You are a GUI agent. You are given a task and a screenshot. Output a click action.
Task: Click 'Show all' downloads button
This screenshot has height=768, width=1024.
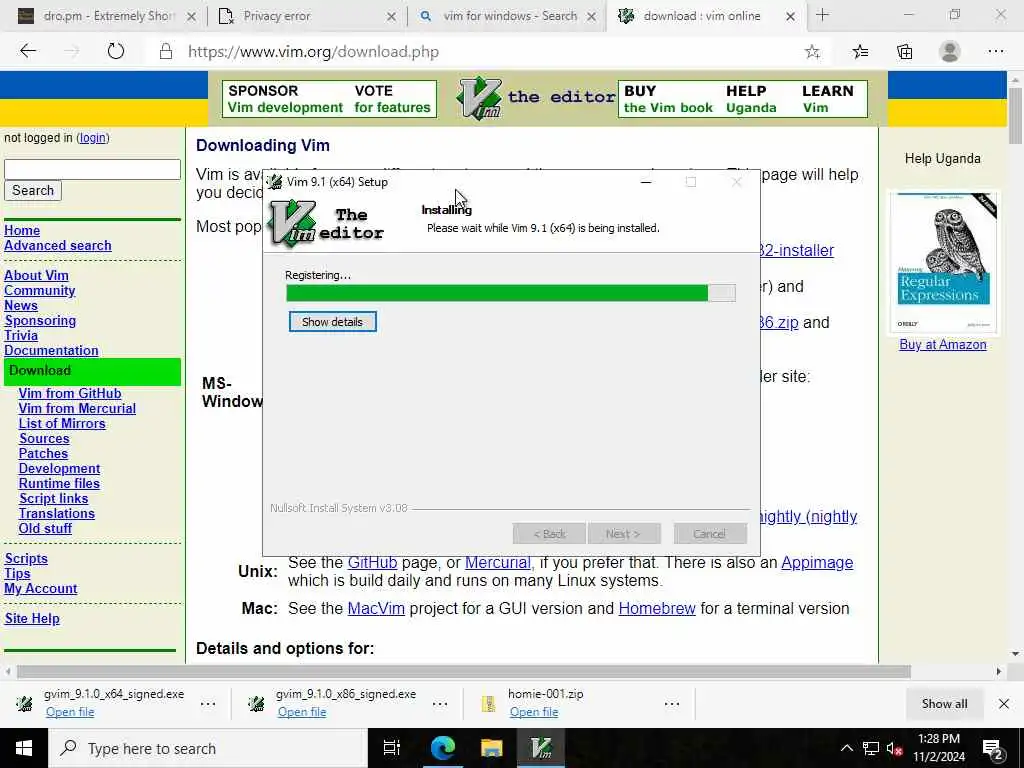[x=944, y=704]
